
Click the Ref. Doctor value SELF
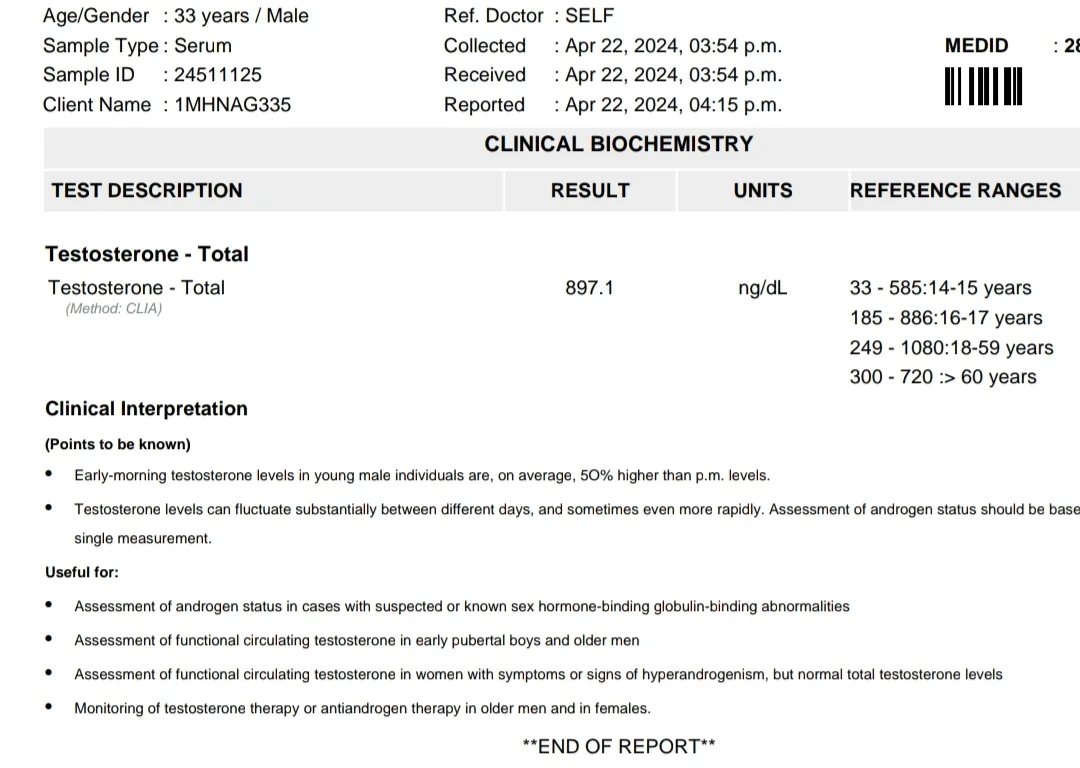(x=590, y=15)
